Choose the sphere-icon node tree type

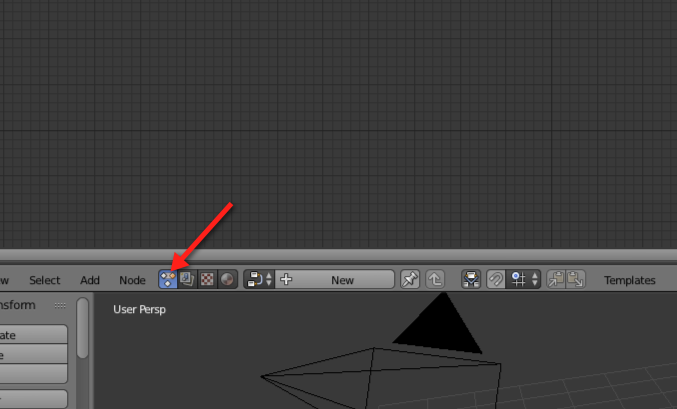point(227,279)
